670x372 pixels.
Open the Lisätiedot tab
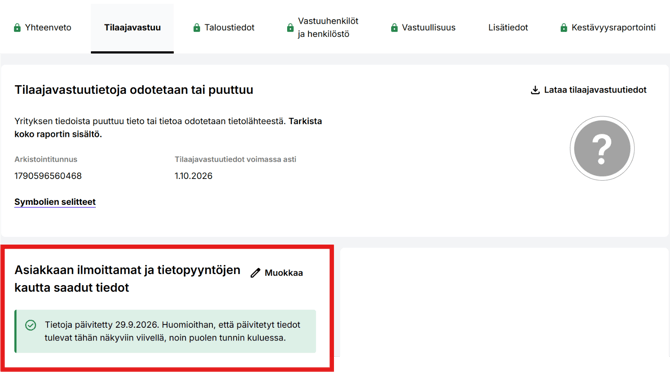(508, 28)
